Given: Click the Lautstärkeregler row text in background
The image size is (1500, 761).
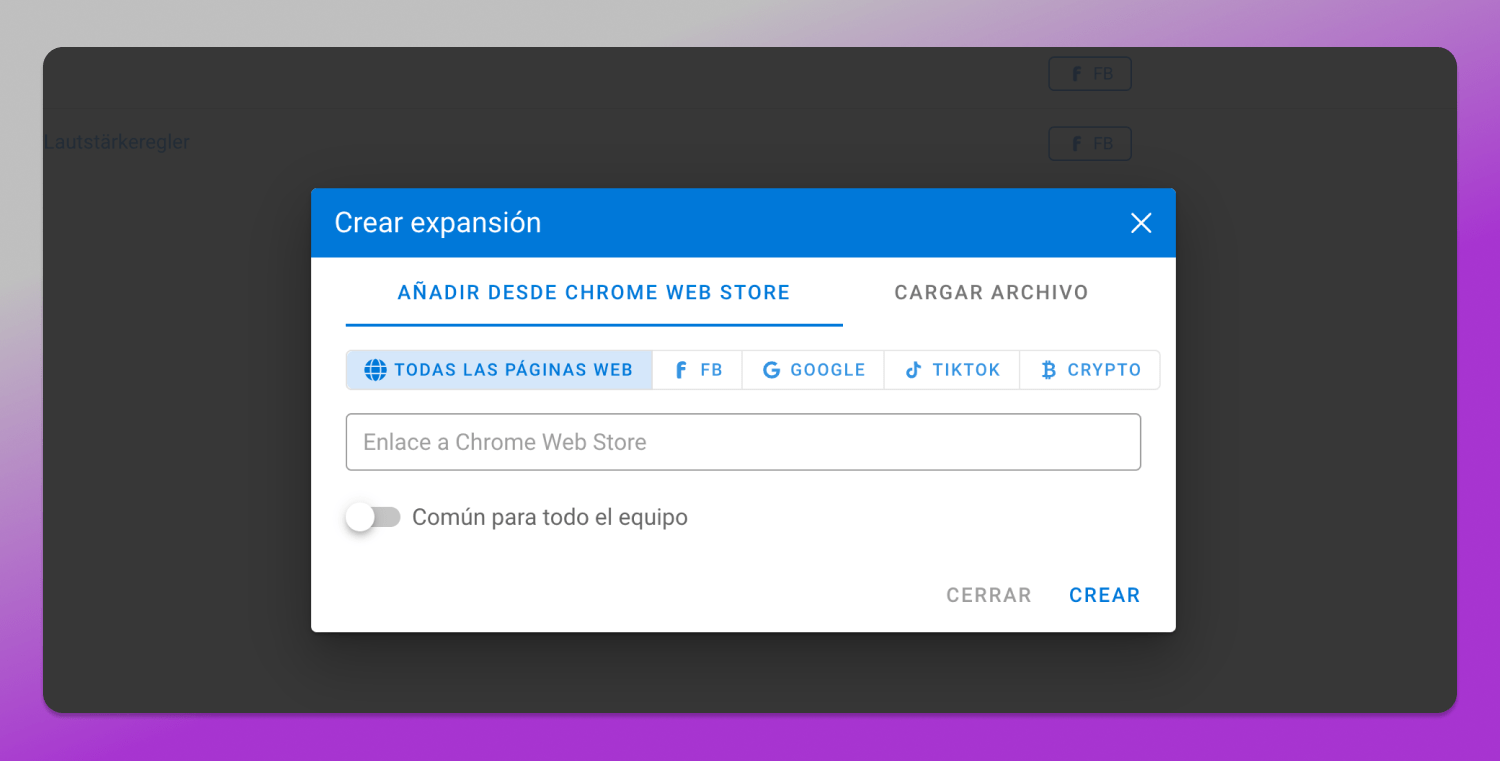Looking at the screenshot, I should pyautogui.click(x=117, y=142).
